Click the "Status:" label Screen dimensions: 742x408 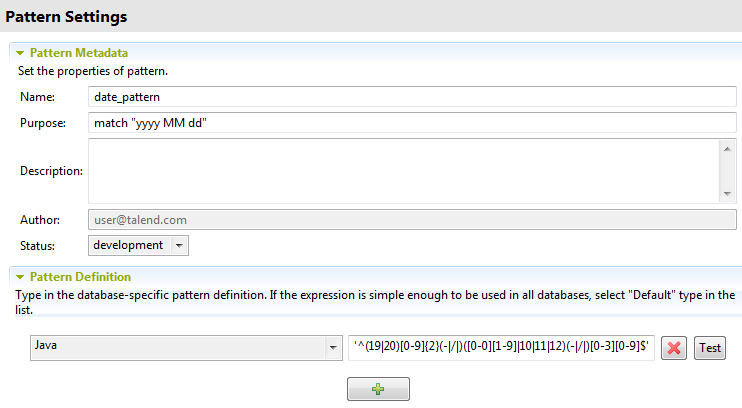(38, 245)
